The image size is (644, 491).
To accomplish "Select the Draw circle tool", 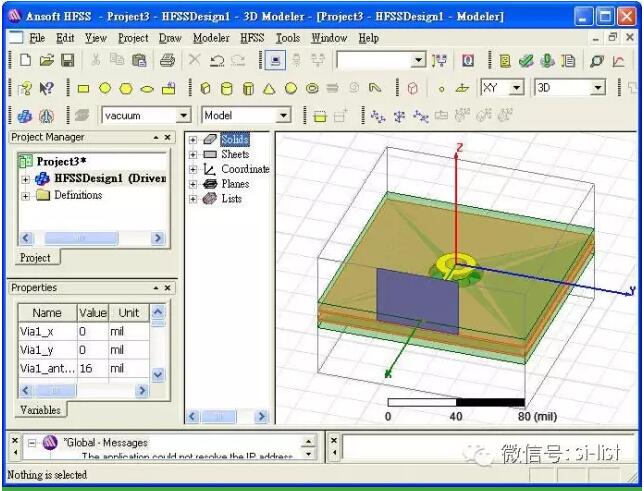I will 105,88.
